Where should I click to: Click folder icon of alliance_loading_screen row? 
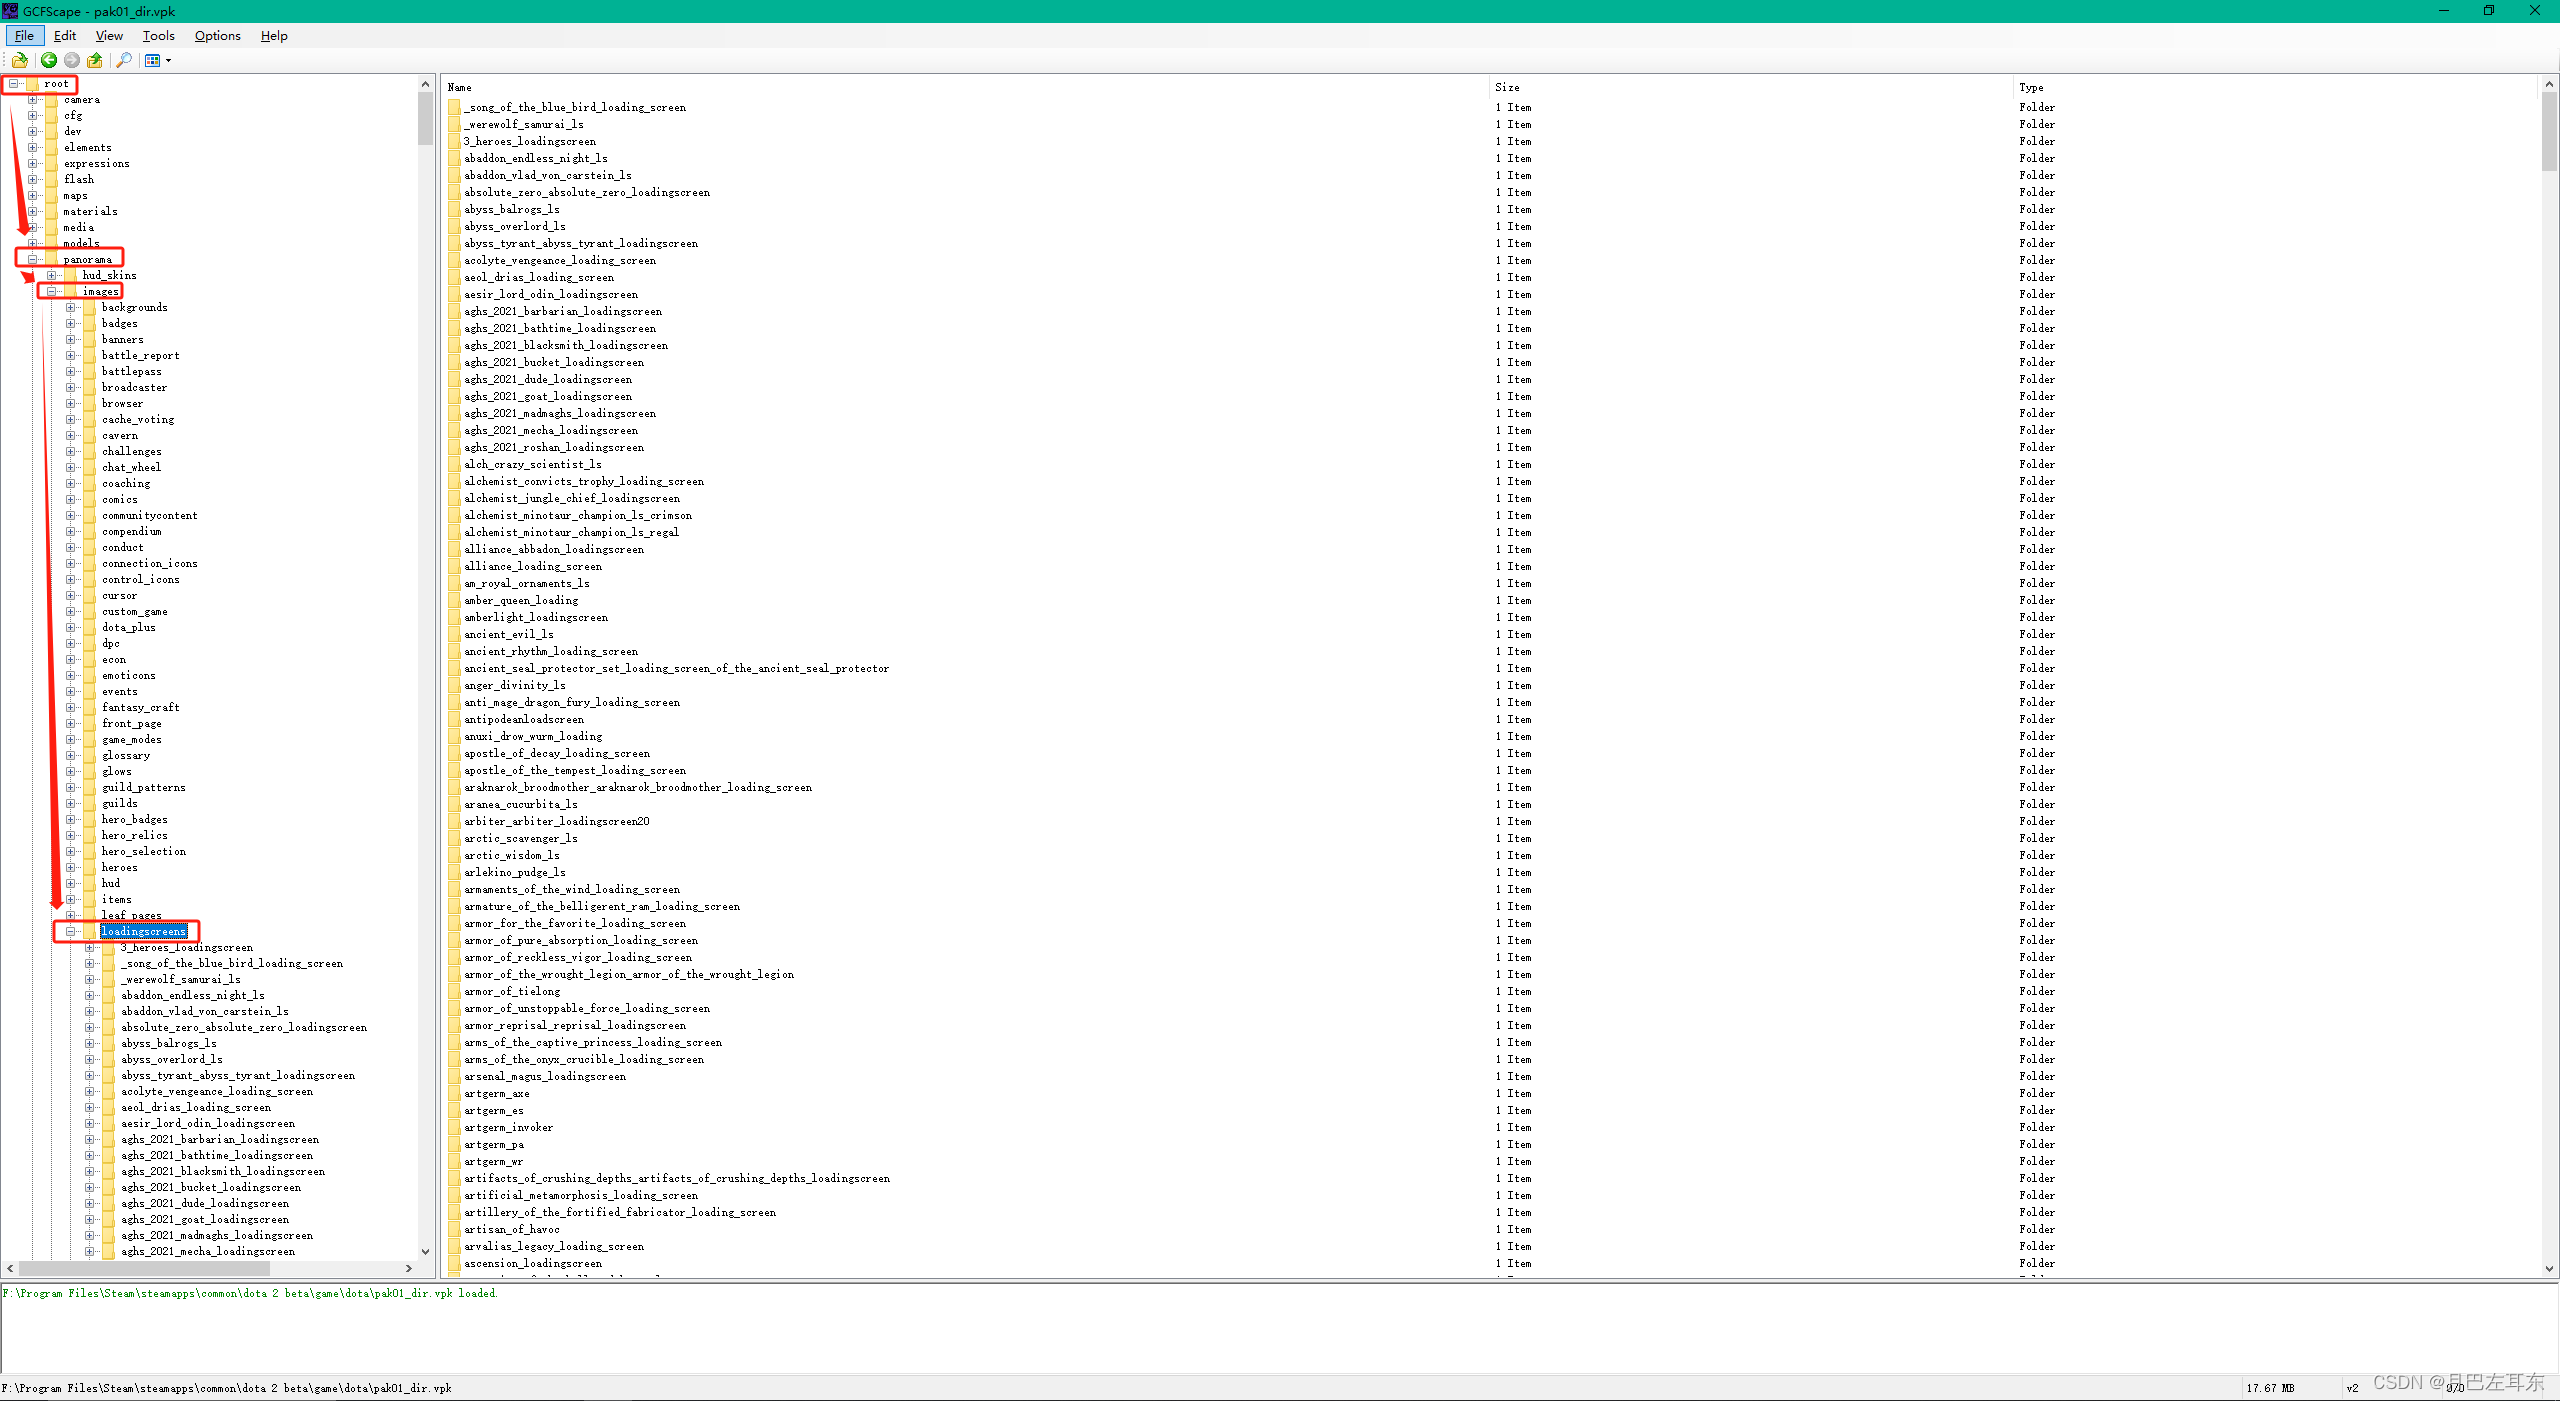coord(454,567)
